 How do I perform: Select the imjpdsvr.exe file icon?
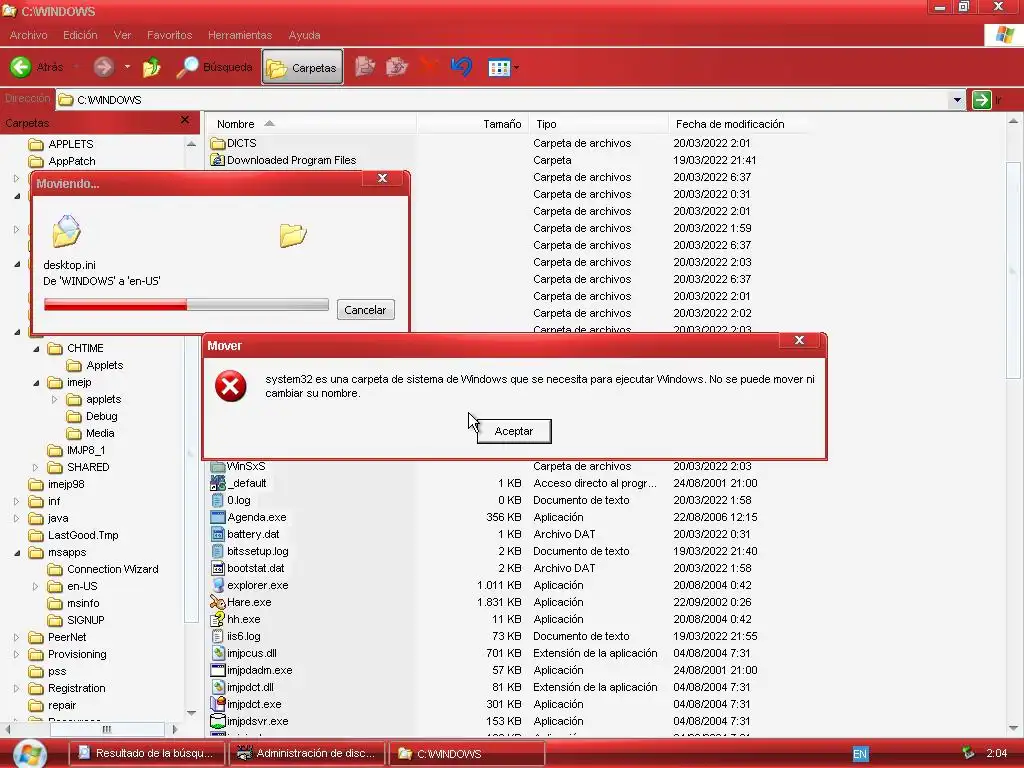[x=217, y=721]
